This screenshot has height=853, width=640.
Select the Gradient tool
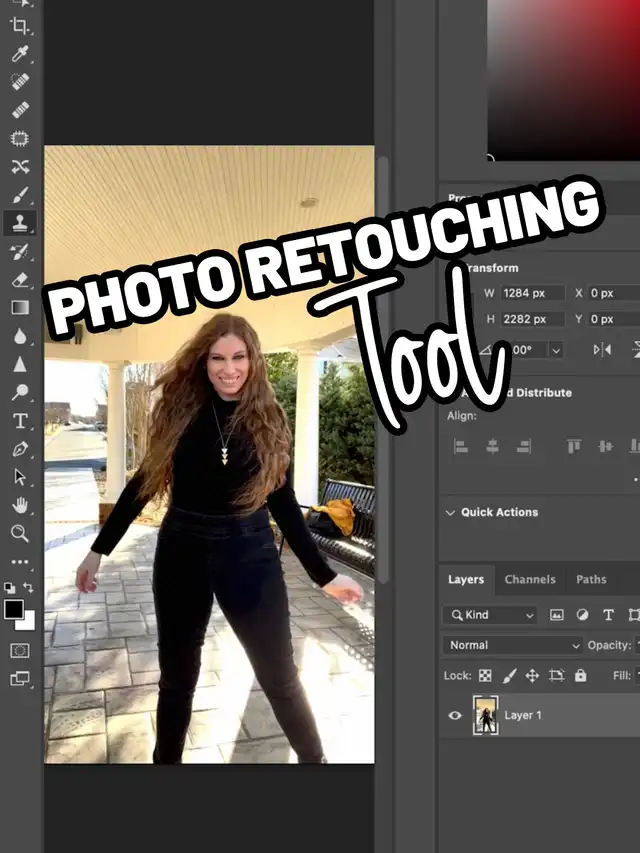click(x=20, y=308)
